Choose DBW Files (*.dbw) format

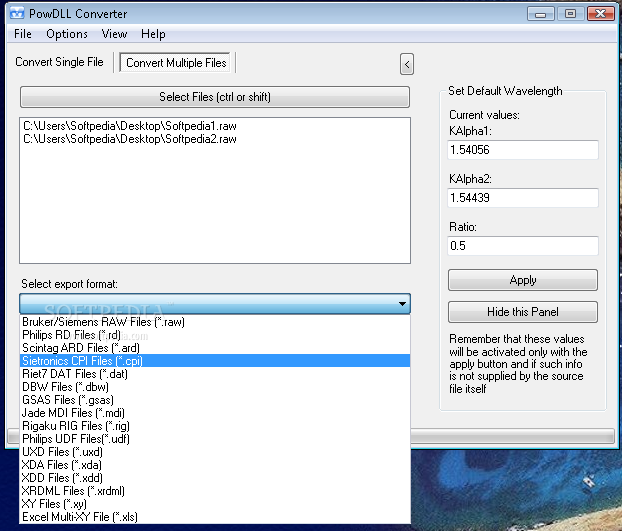[x=215, y=387]
